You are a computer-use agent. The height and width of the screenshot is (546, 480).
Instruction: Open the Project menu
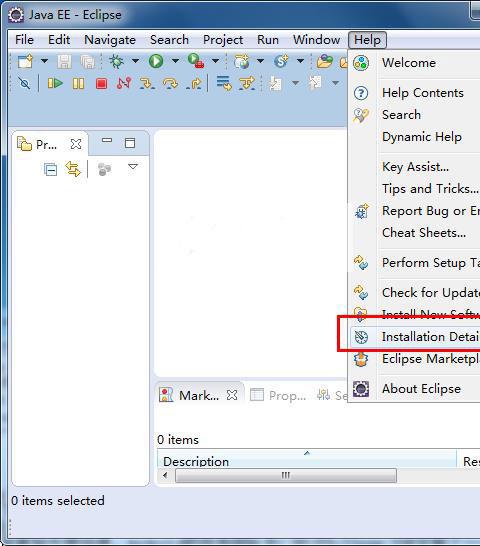(223, 40)
